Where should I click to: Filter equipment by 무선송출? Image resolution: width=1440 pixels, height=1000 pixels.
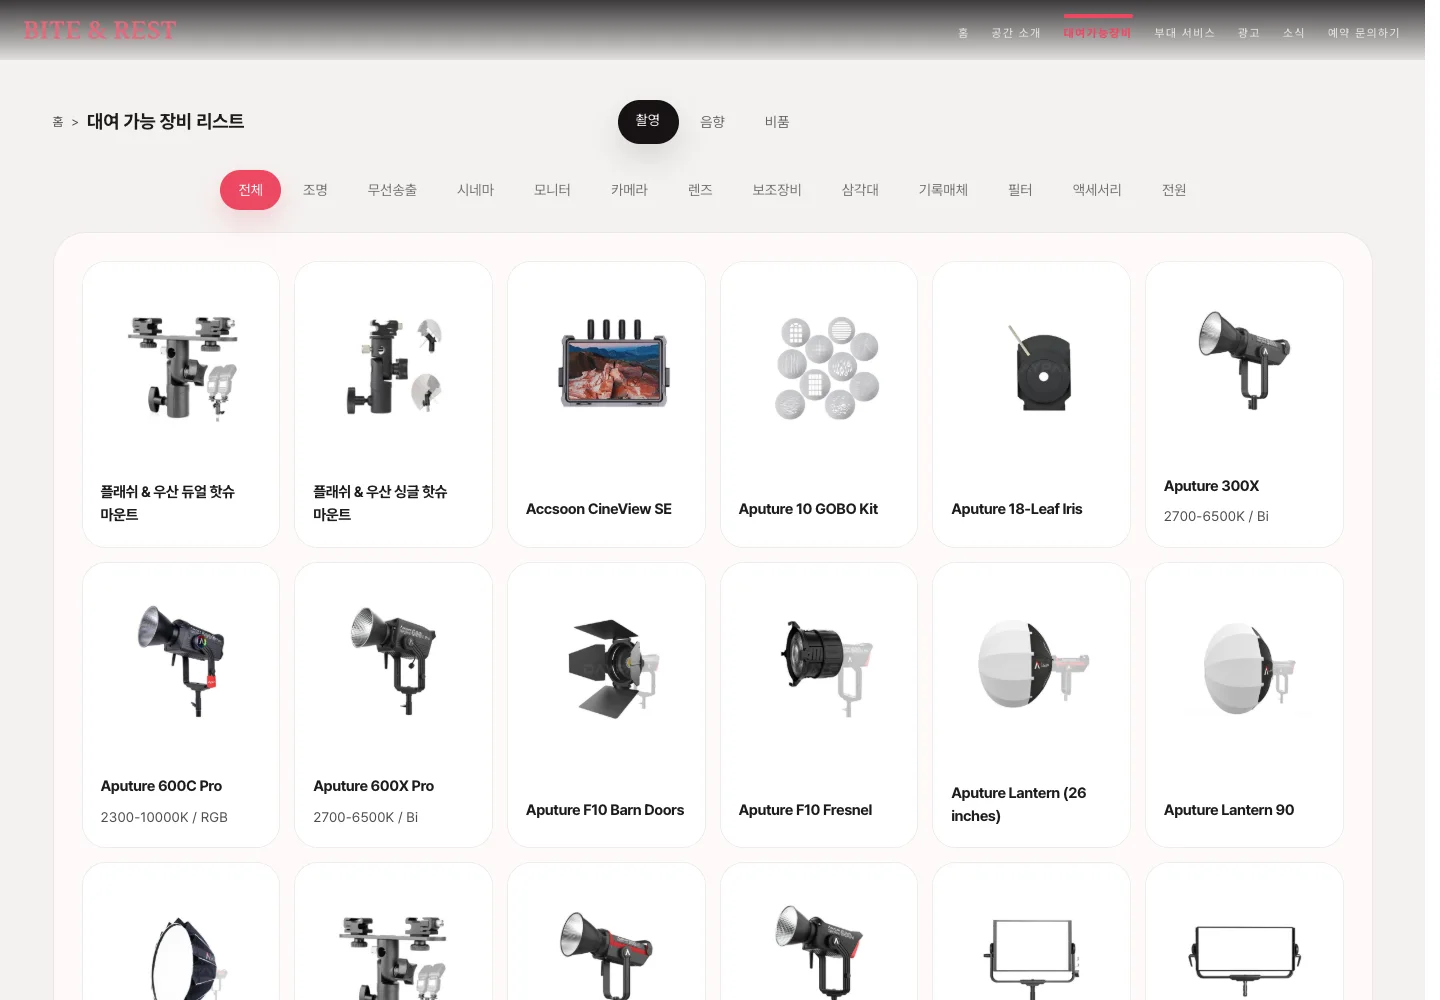392,190
